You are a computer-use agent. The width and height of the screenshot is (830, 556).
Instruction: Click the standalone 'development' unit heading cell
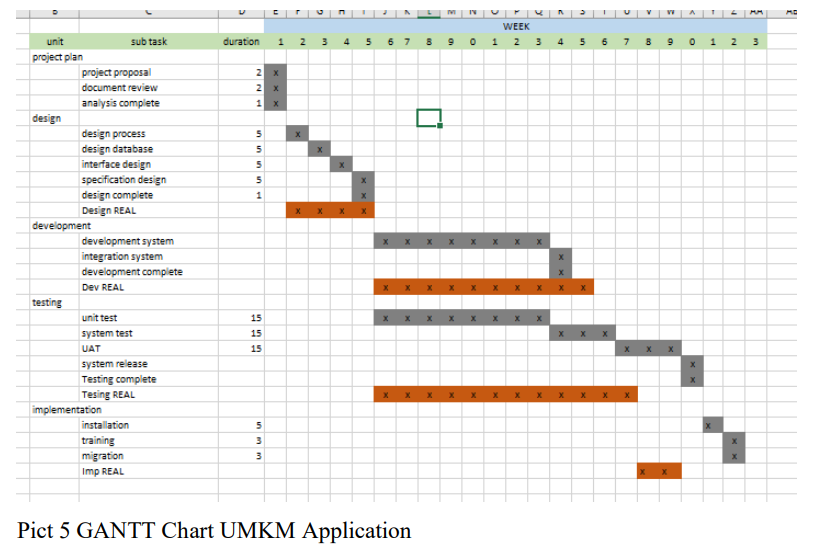pos(55,226)
